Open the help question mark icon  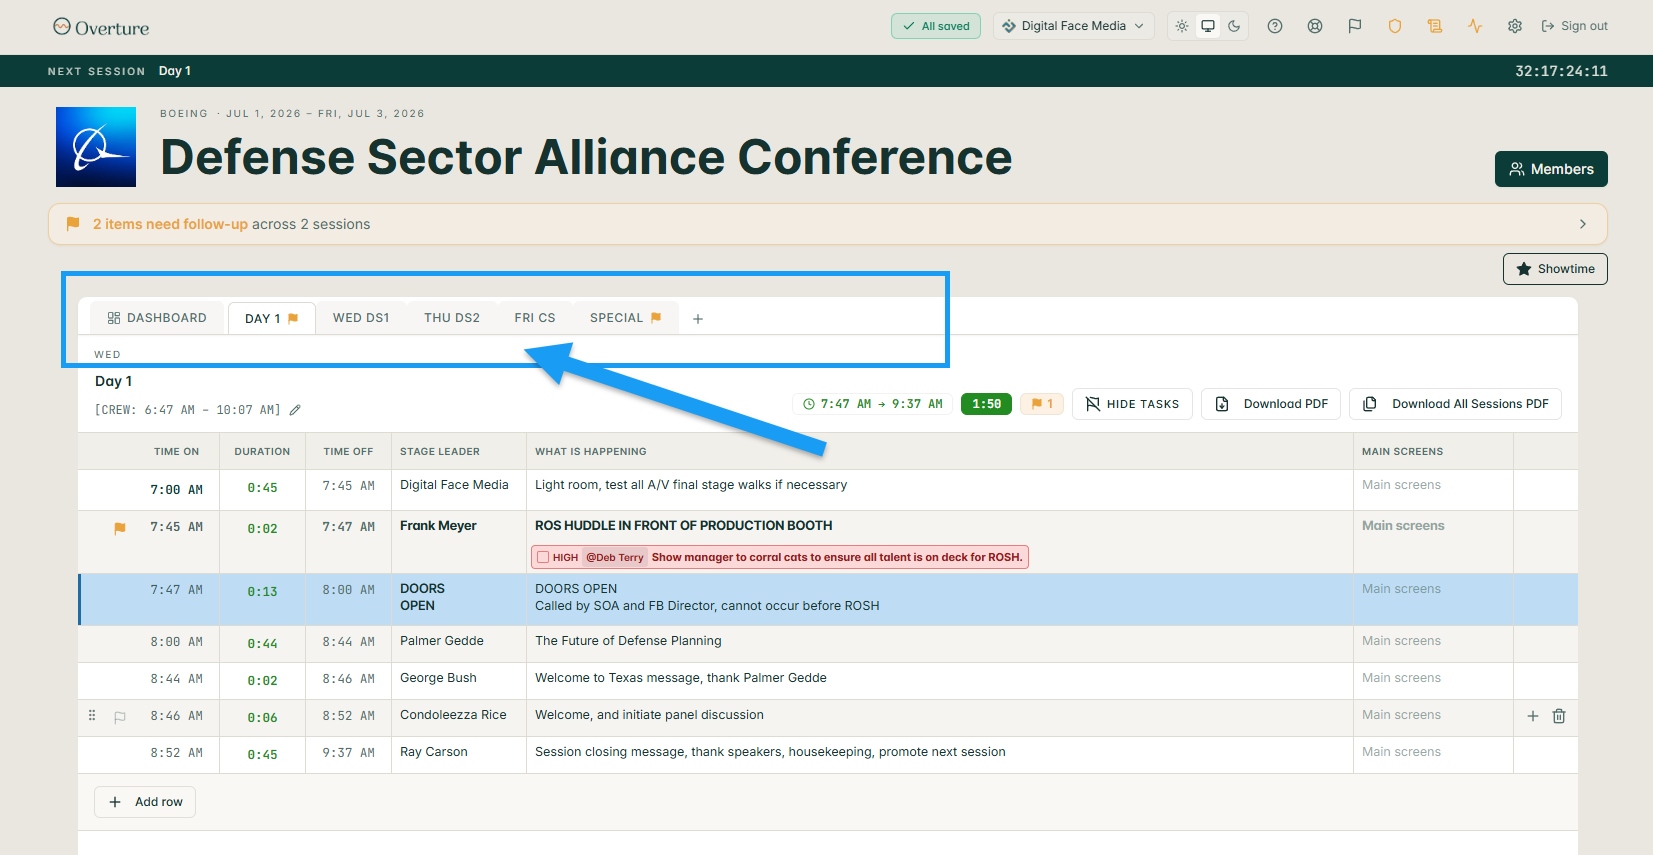click(x=1275, y=26)
